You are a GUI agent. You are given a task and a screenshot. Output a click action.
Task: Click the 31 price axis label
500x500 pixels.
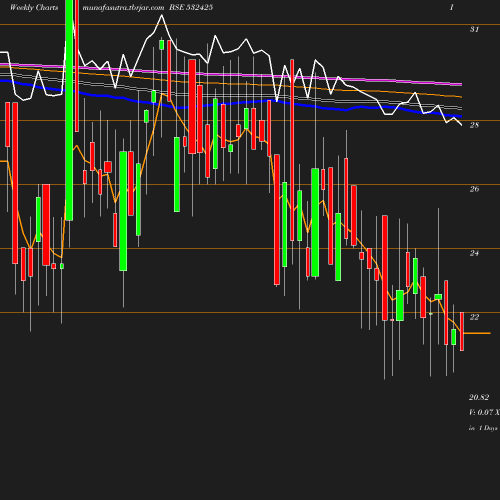click(474, 29)
